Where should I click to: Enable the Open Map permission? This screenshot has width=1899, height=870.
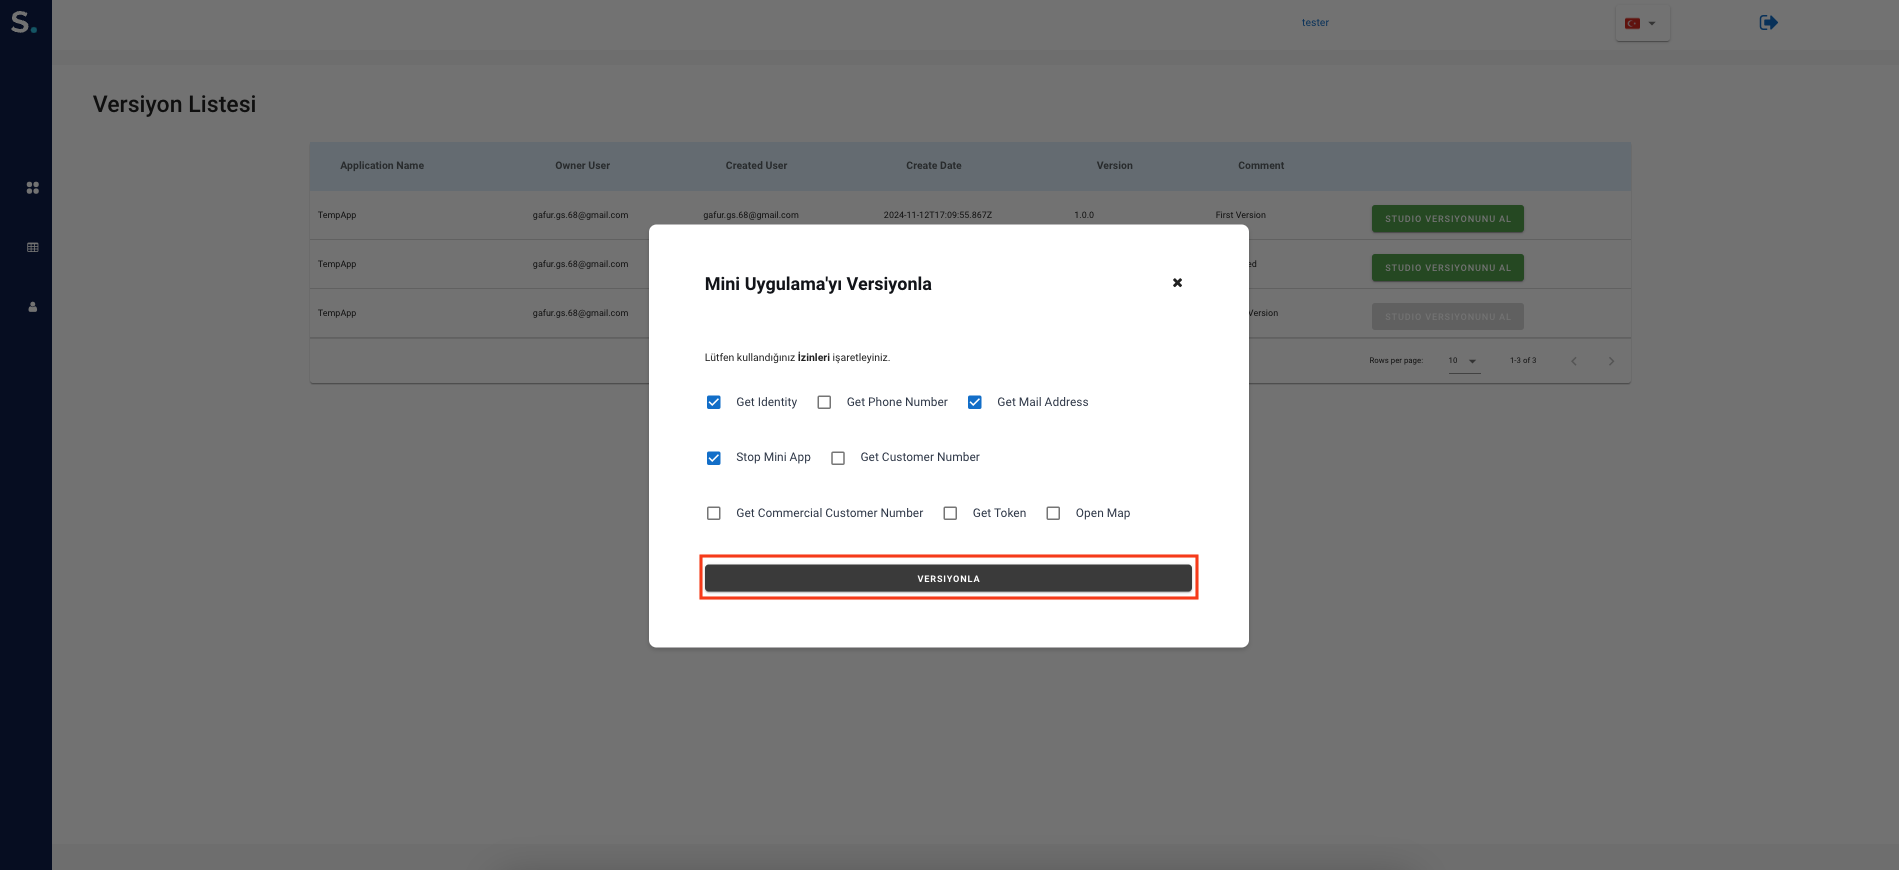click(x=1053, y=513)
